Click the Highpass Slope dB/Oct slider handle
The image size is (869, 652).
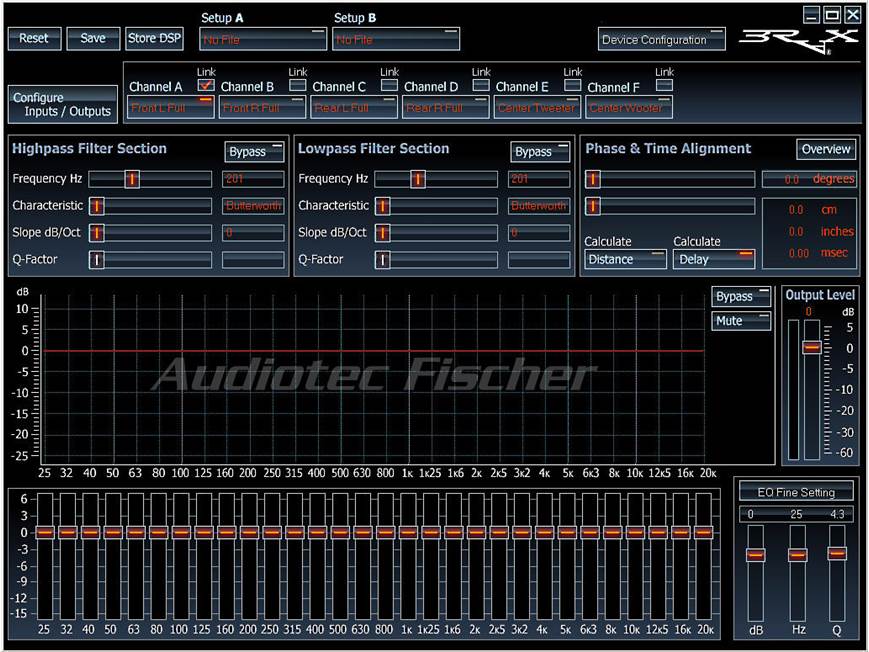pos(96,233)
